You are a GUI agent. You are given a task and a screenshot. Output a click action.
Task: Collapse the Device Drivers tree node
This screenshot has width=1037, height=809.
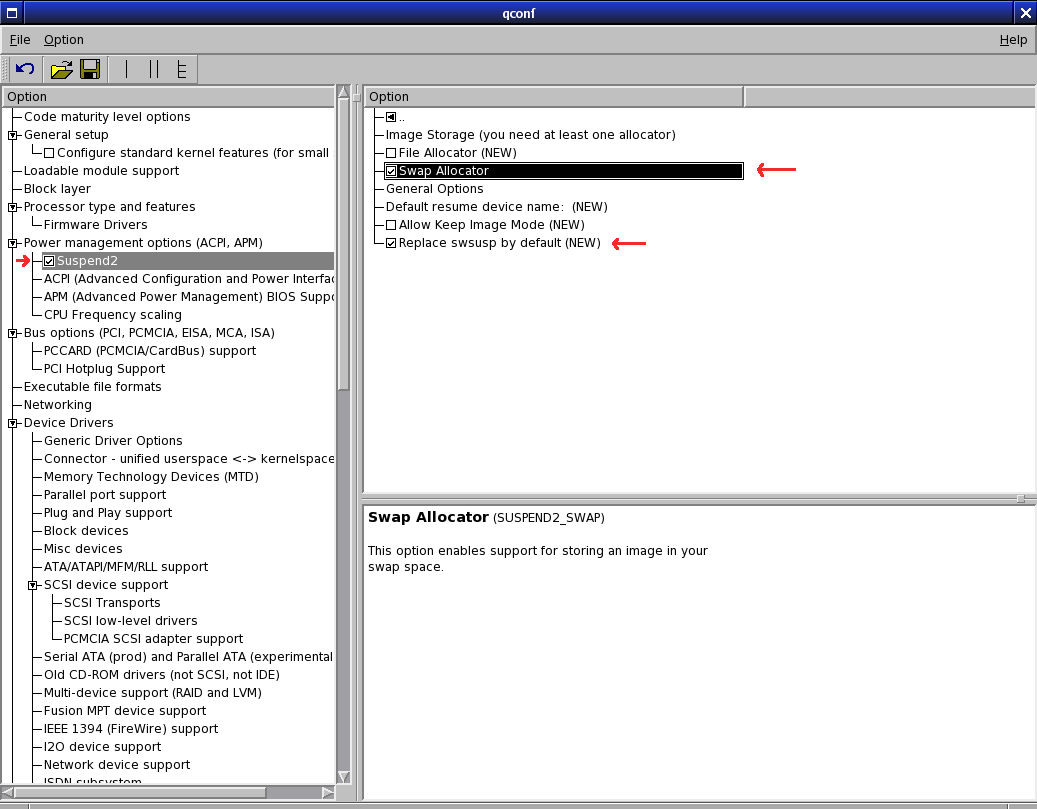(x=13, y=423)
